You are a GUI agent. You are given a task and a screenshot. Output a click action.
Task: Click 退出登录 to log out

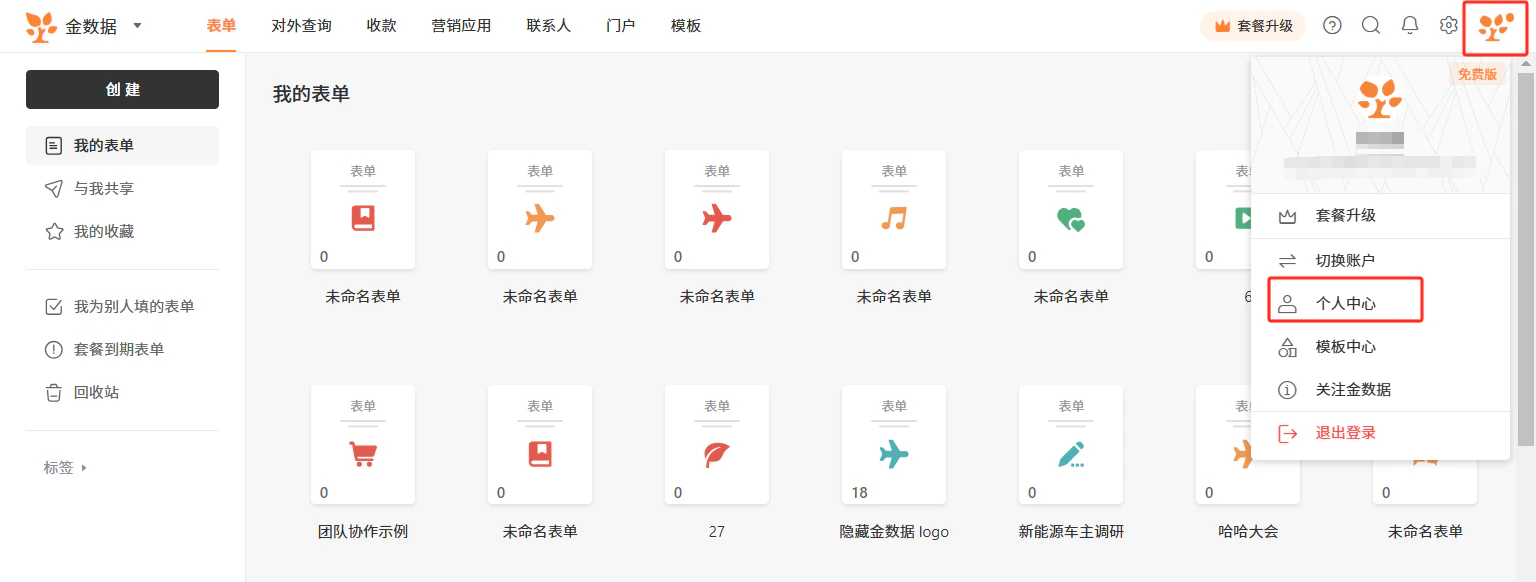(x=1380, y=433)
